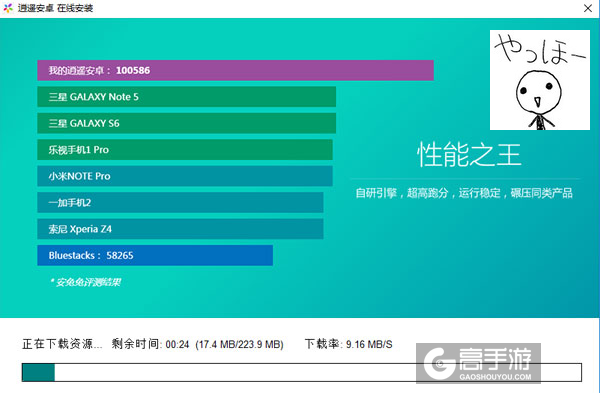600x393 pixels.
Task: Click the 剩余时间 00:24 readout
Action: (150, 344)
